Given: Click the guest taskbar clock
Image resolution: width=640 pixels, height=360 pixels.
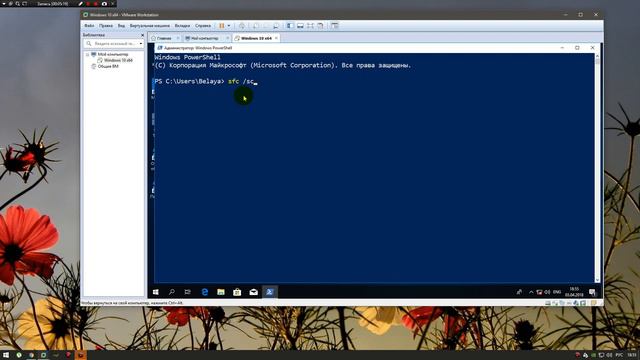Looking at the screenshot, I should [574, 292].
